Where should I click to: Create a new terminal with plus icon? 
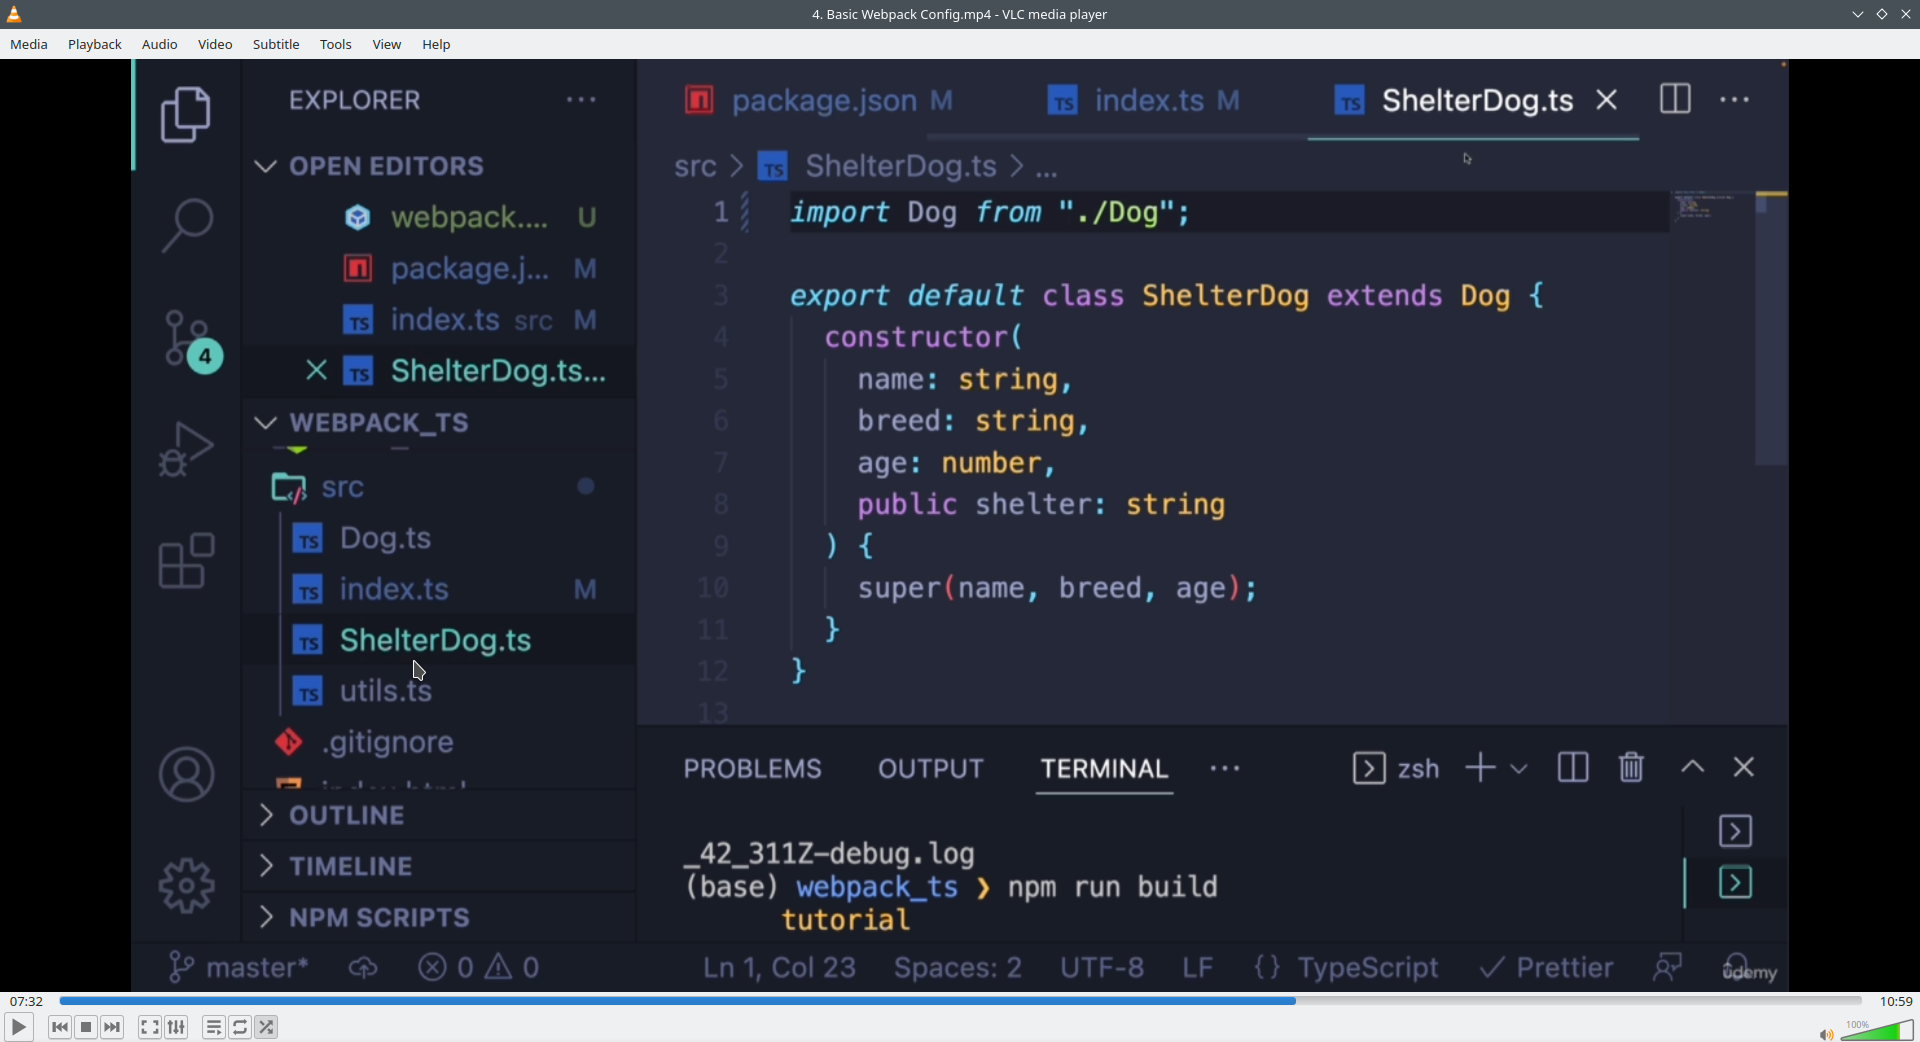(x=1480, y=768)
